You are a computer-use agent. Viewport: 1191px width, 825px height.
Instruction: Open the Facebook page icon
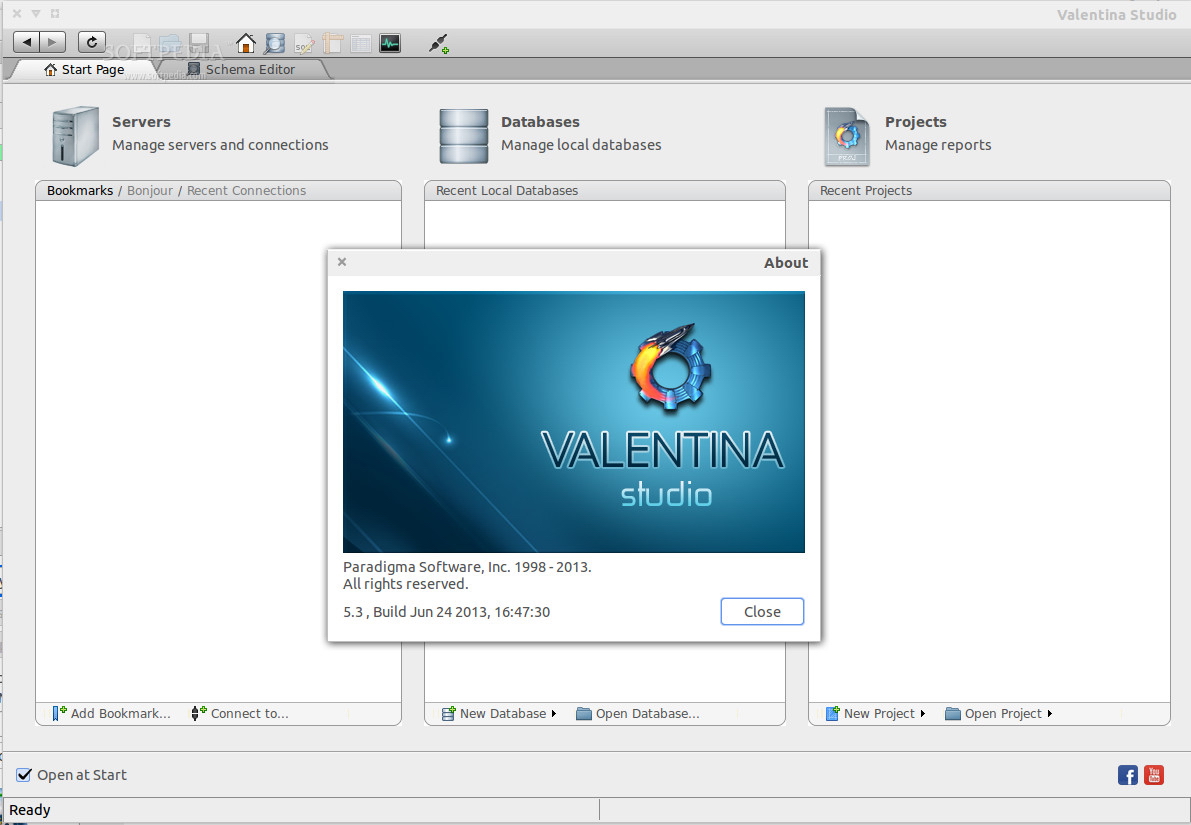point(1128,775)
